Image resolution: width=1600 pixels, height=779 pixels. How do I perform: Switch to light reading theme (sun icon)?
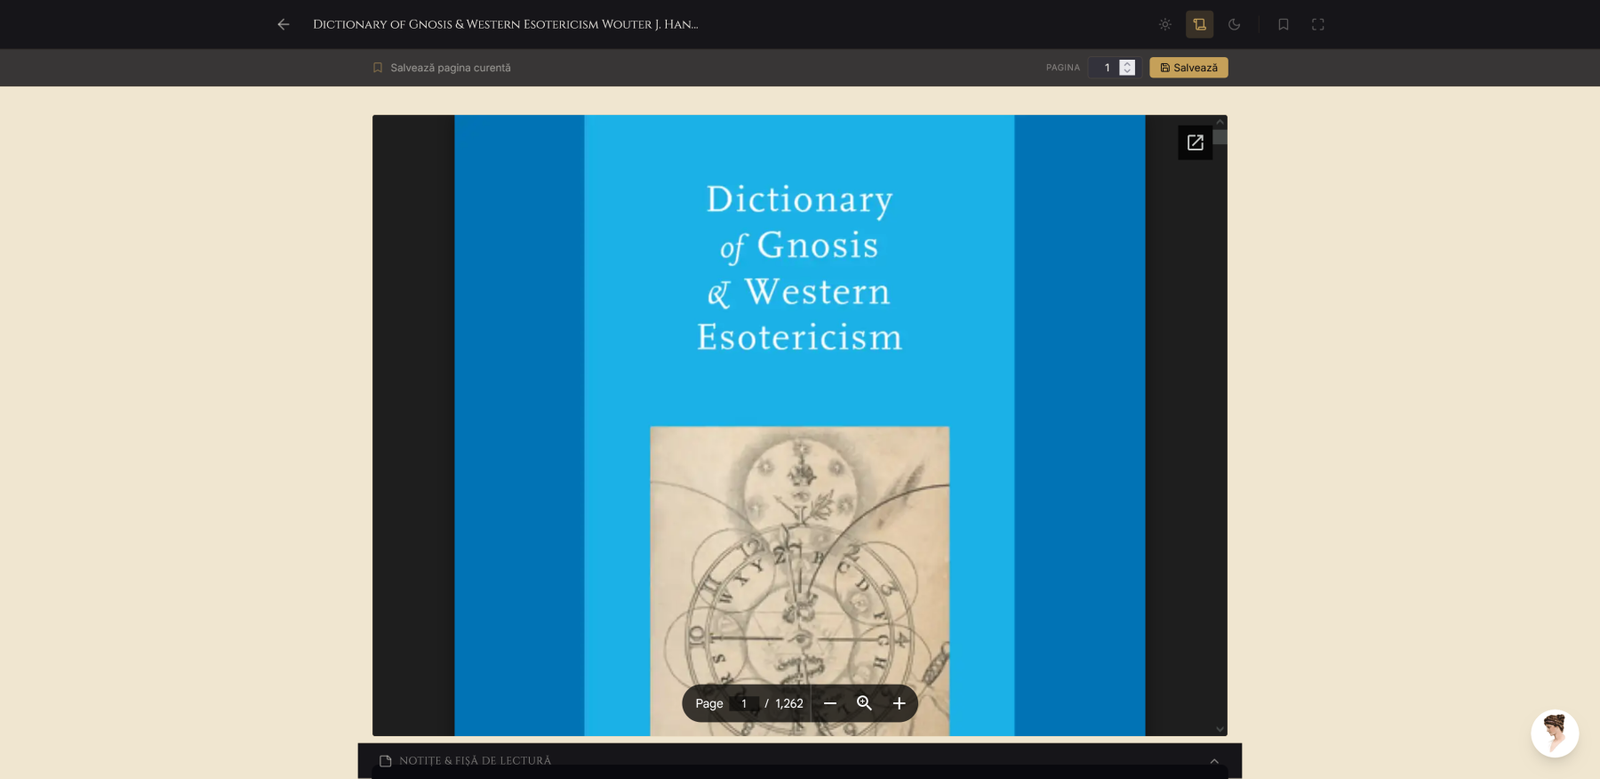point(1165,24)
